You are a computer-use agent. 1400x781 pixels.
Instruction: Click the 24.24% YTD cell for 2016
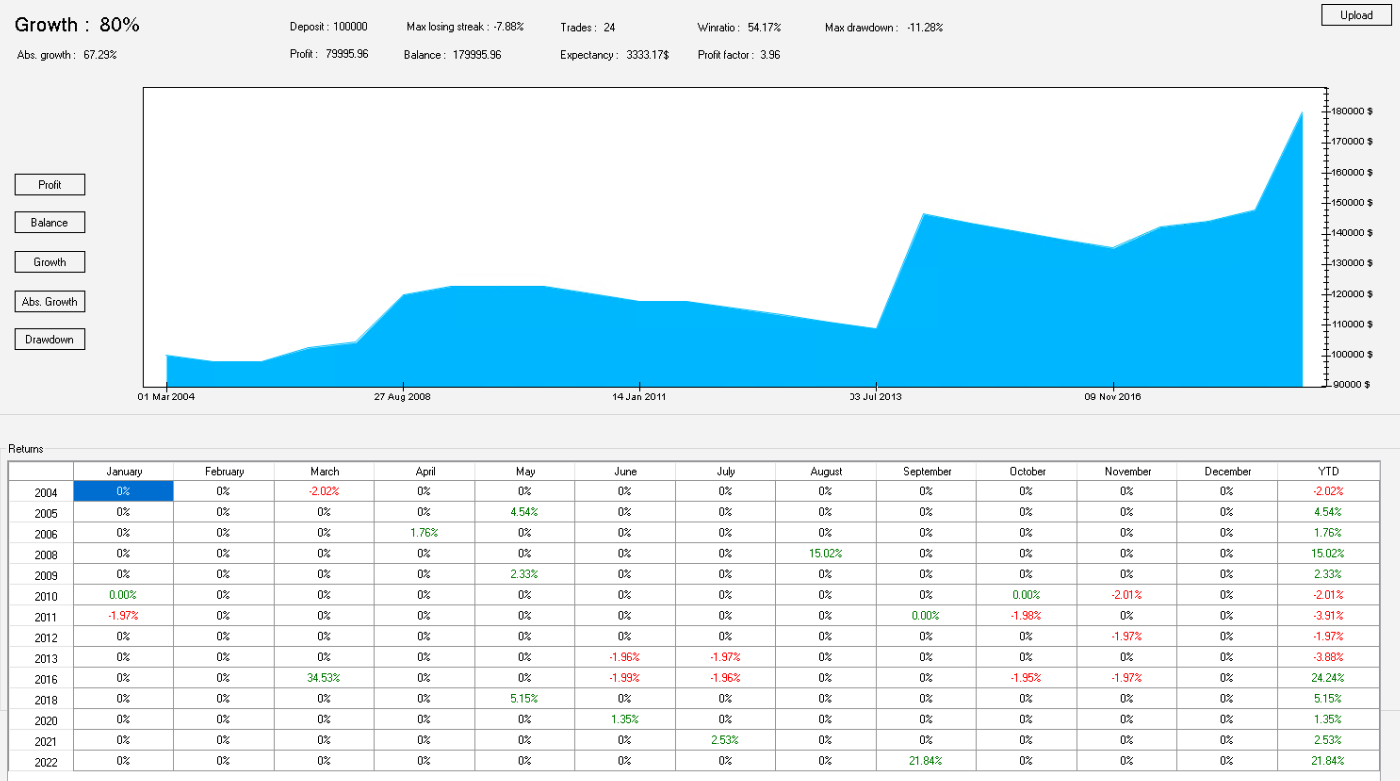pos(1328,678)
